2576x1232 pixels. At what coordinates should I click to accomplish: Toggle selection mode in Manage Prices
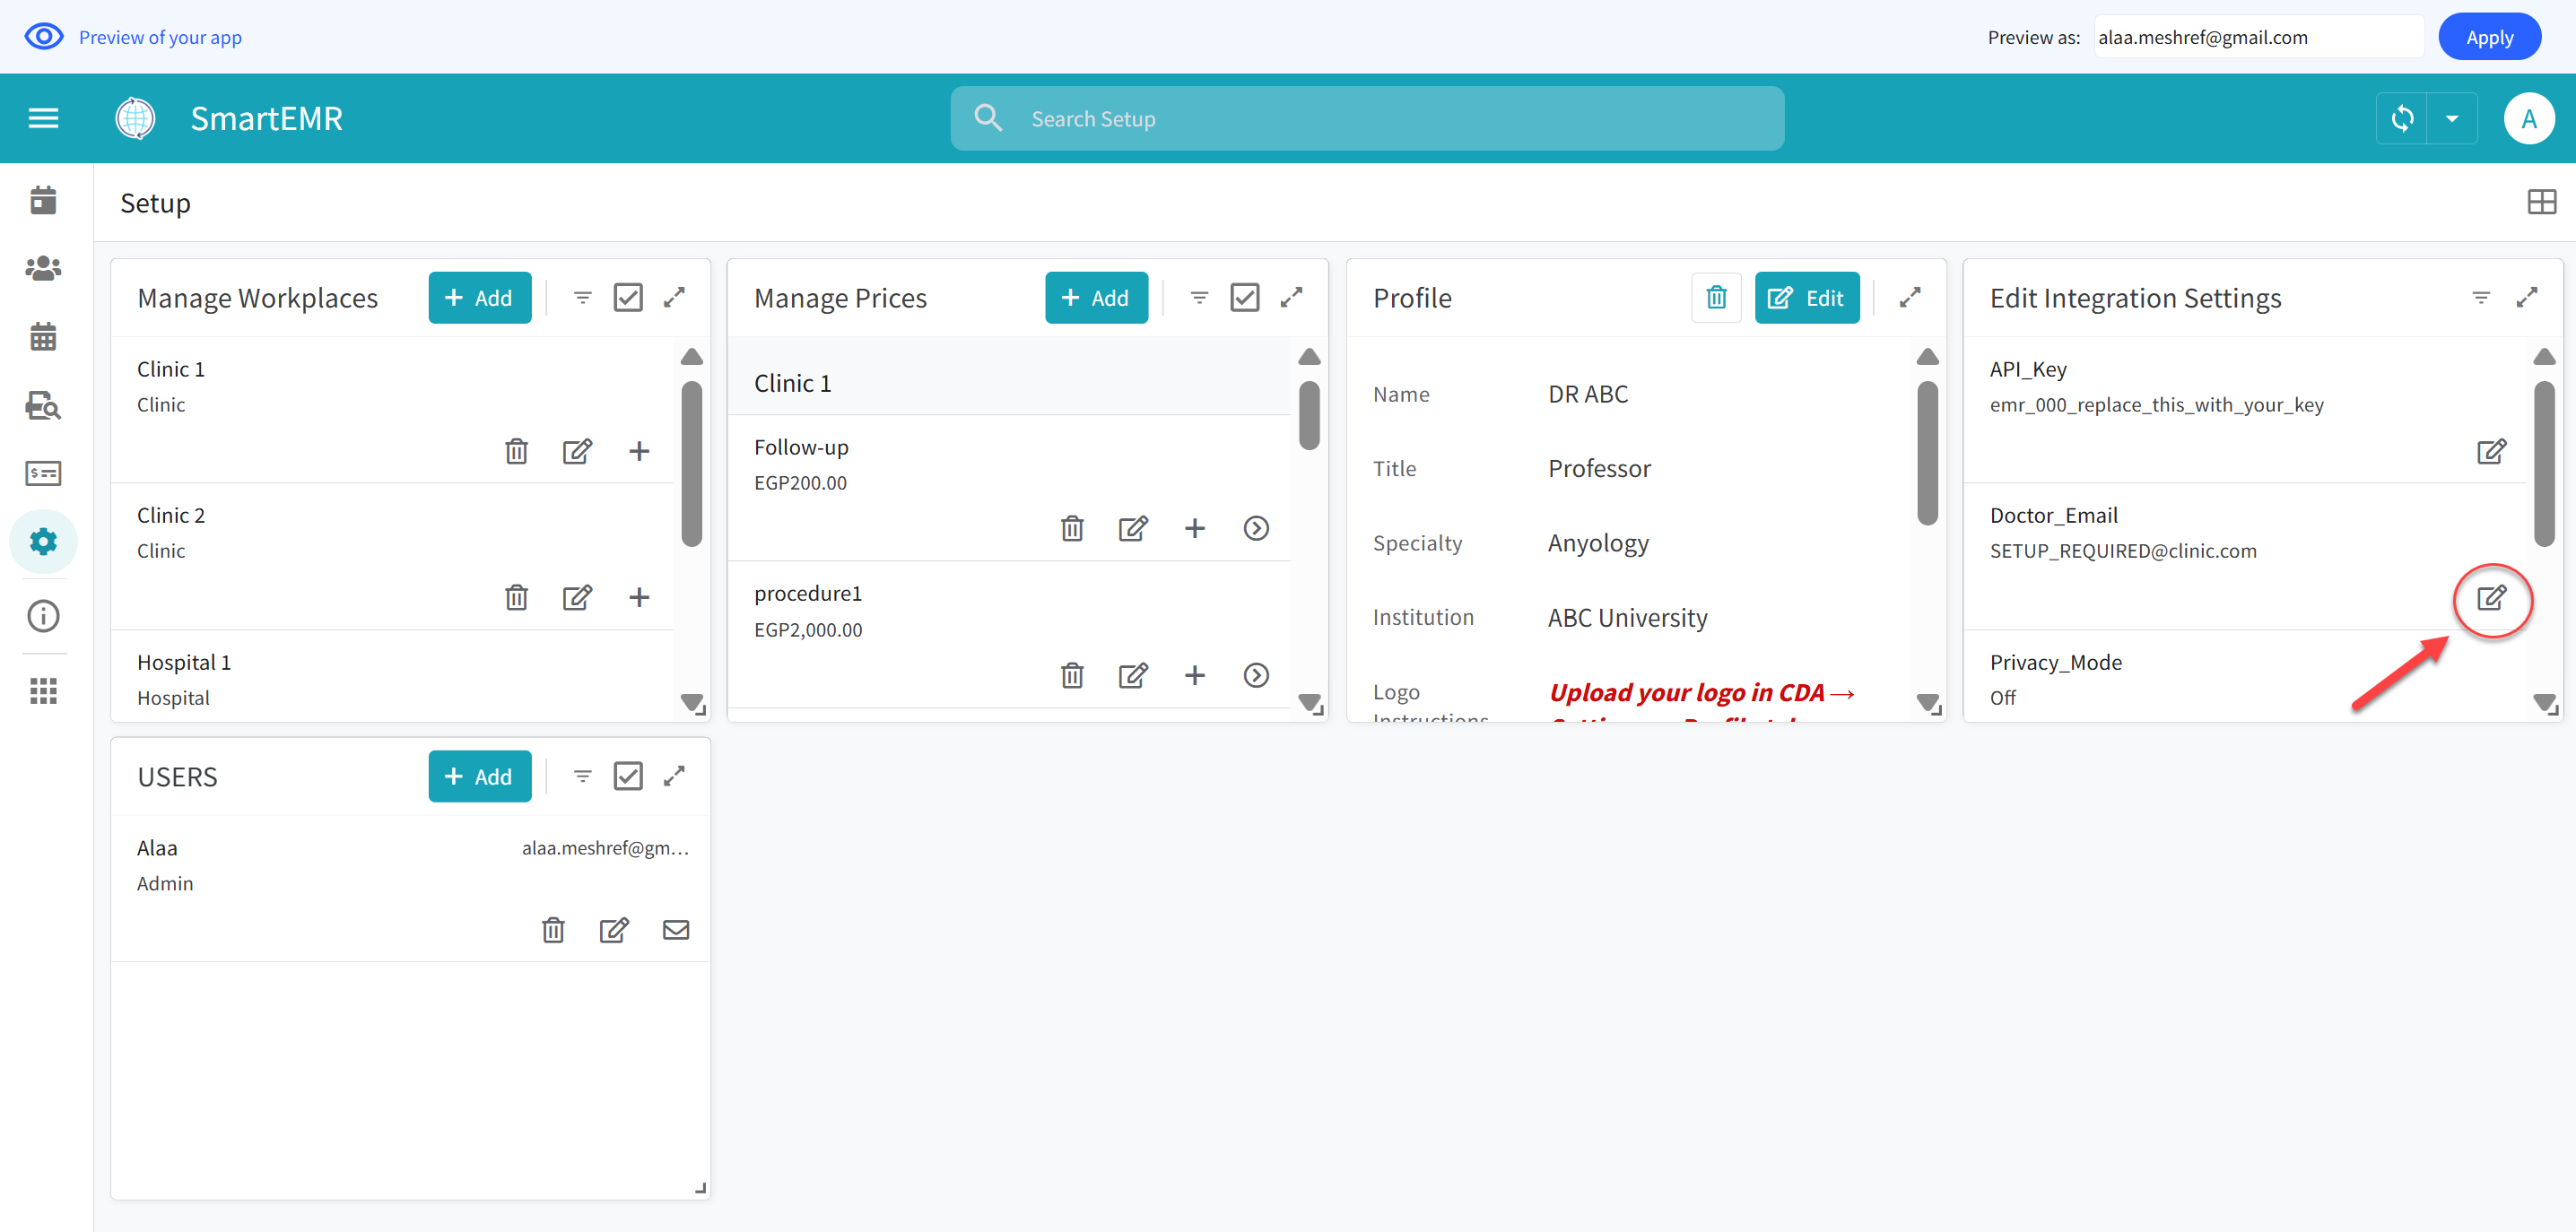pyautogui.click(x=1244, y=297)
